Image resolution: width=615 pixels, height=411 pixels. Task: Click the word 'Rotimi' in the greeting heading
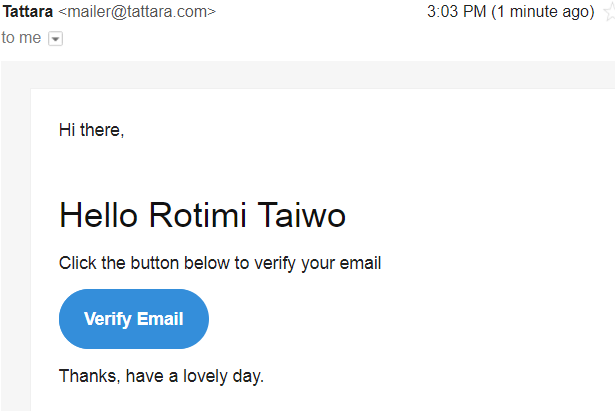coord(198,215)
